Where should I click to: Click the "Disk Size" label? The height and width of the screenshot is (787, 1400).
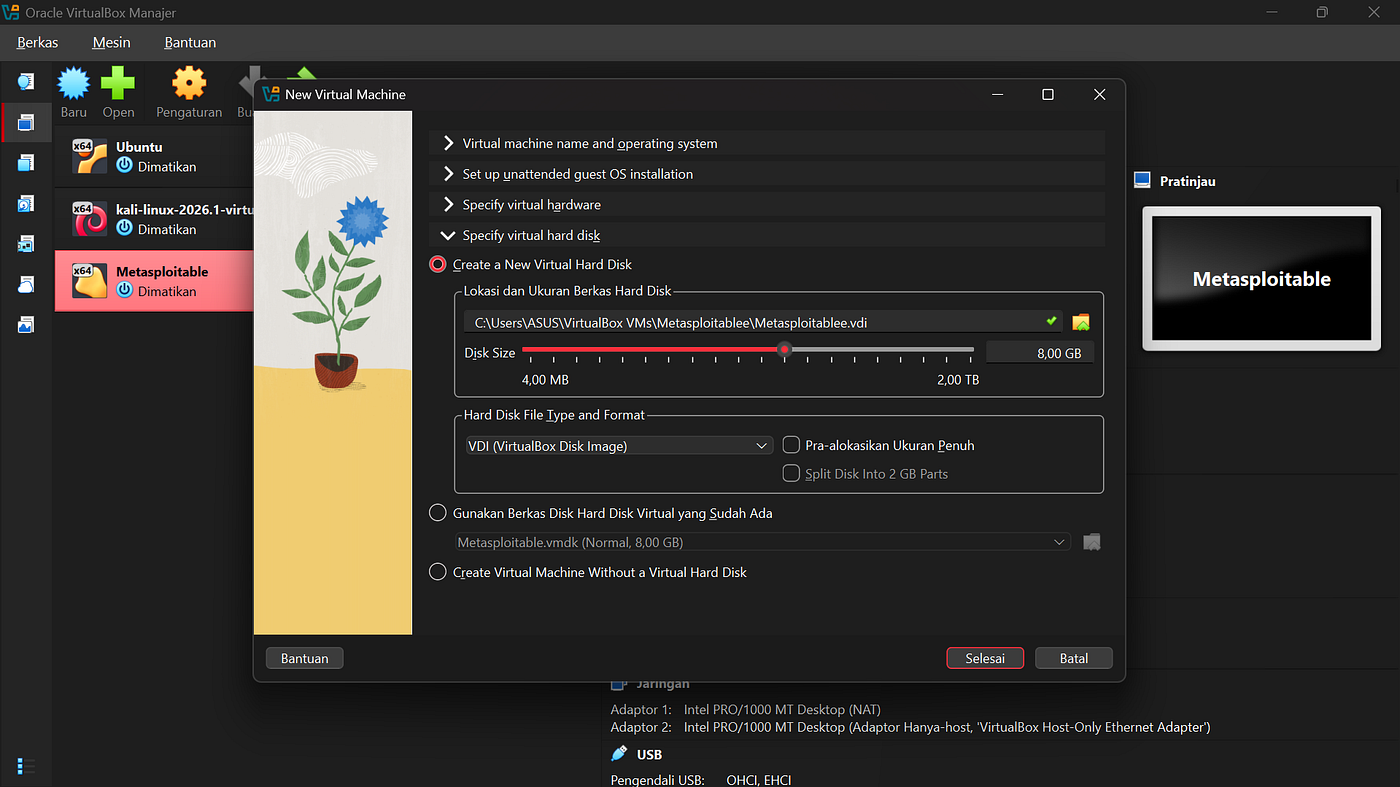[490, 352]
